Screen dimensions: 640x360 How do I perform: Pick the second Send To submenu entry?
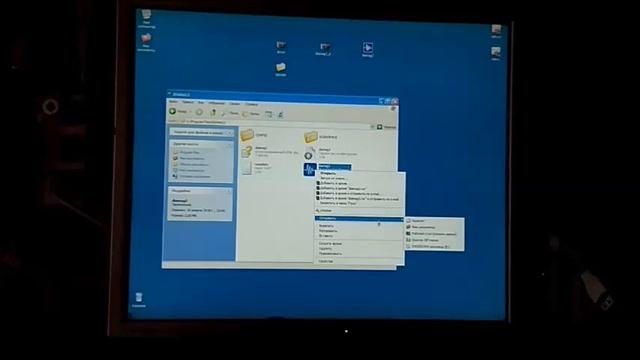420,227
